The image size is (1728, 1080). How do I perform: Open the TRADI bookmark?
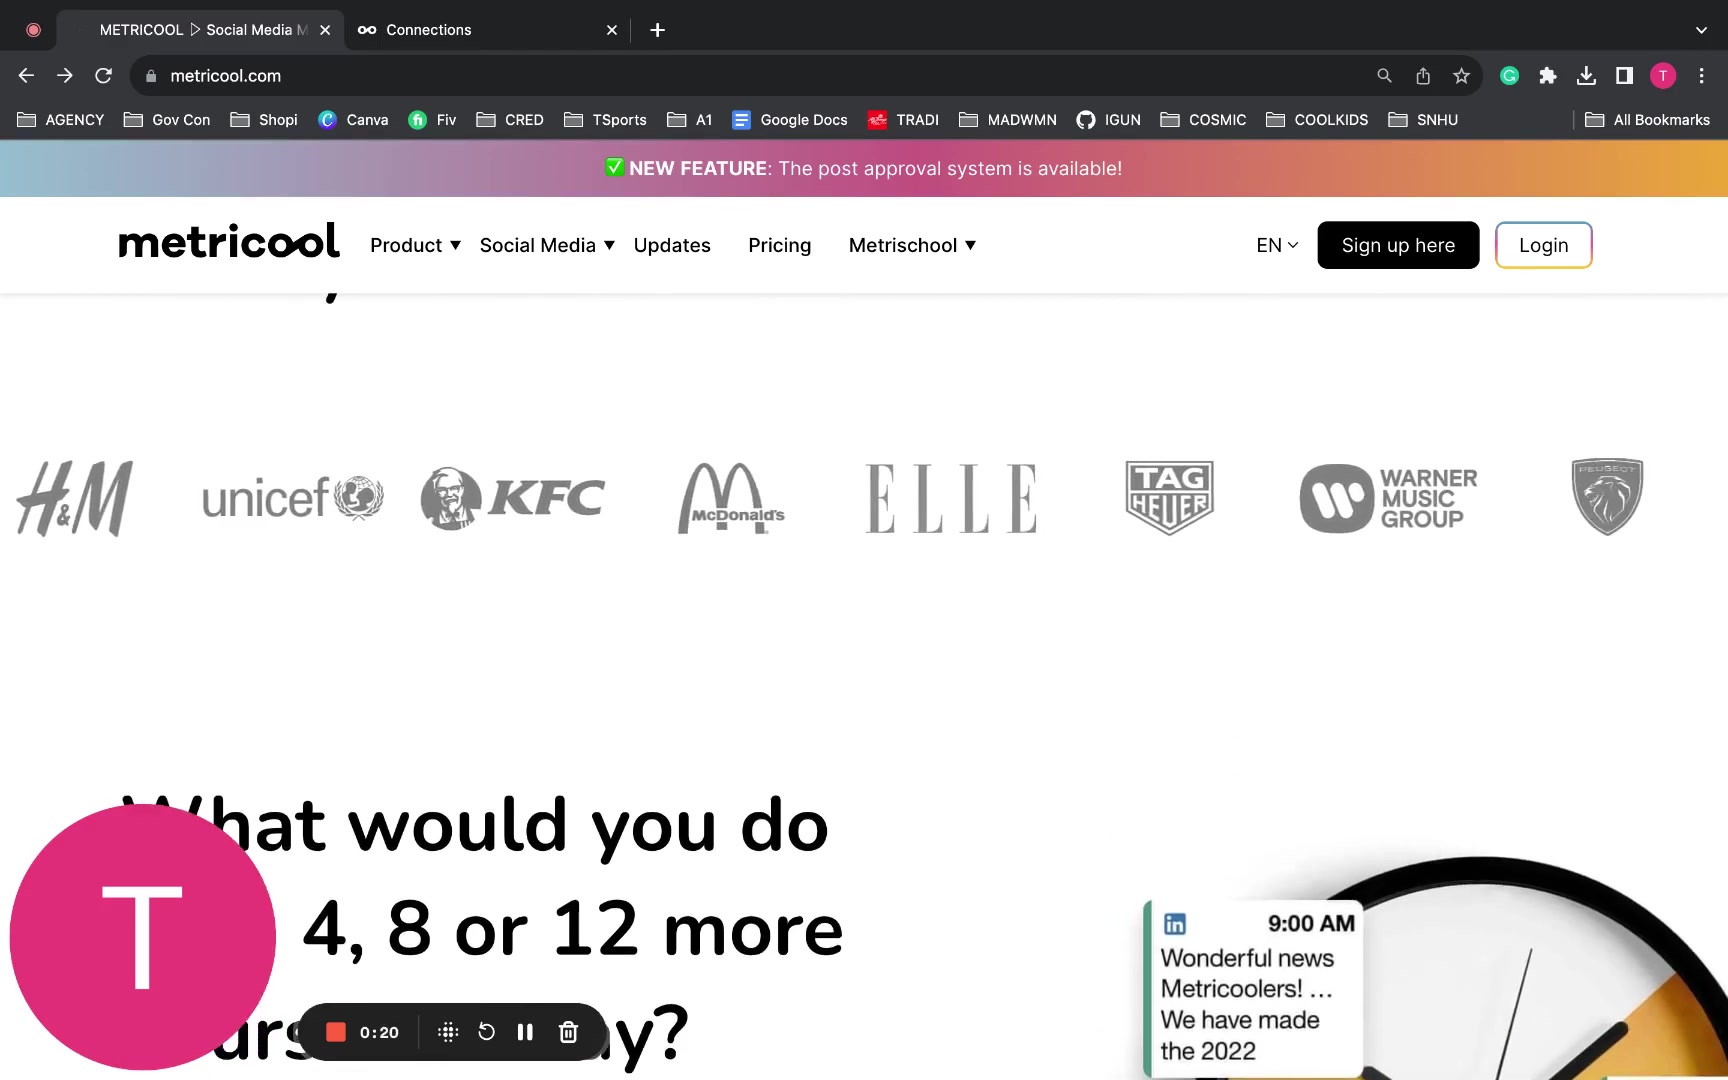point(903,120)
